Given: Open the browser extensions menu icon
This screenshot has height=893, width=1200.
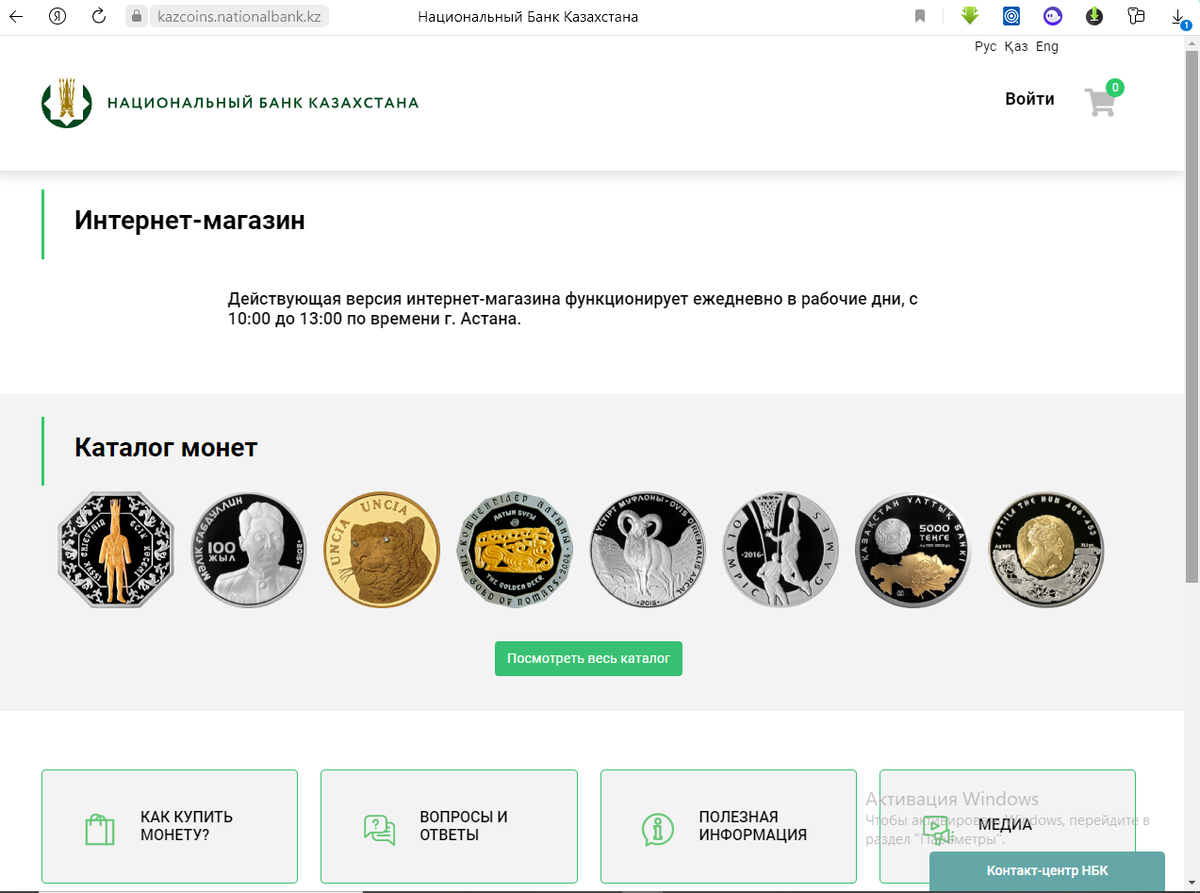Looking at the screenshot, I should coord(1135,16).
